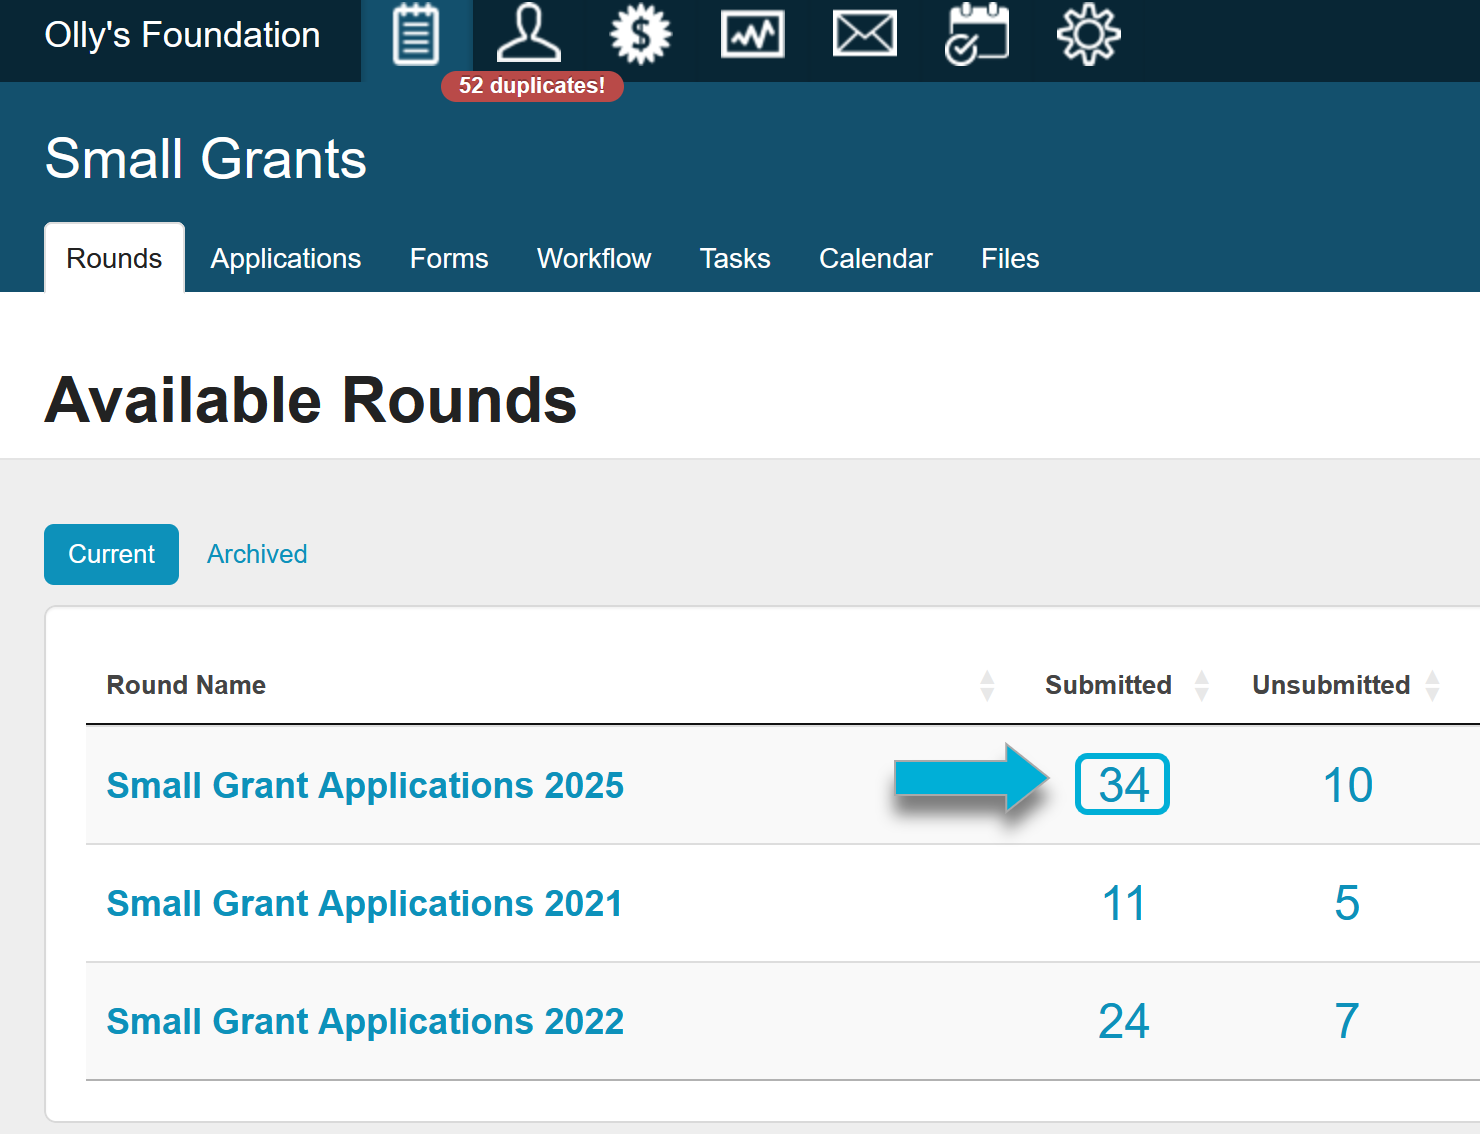Open the clipboard programs icon
The image size is (1480, 1134).
pyautogui.click(x=416, y=35)
